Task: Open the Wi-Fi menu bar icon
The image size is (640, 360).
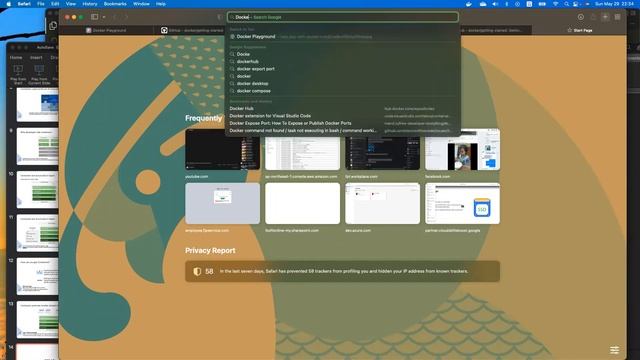Action: click(x=556, y=4)
